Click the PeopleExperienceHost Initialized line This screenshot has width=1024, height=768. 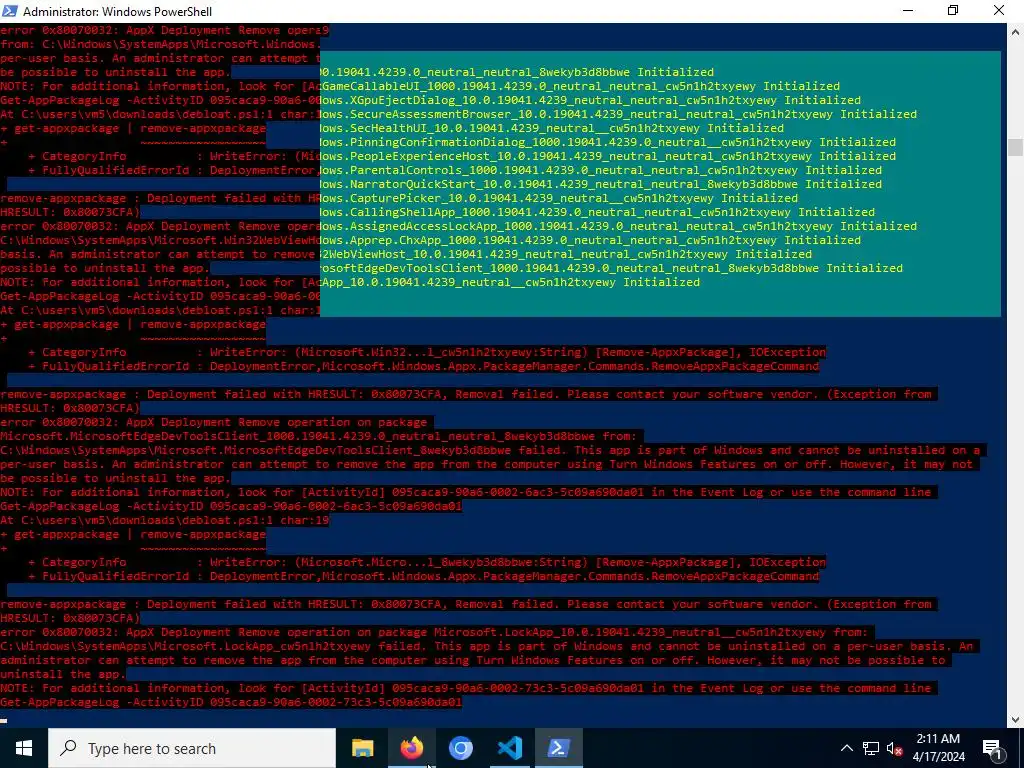[x=608, y=156]
